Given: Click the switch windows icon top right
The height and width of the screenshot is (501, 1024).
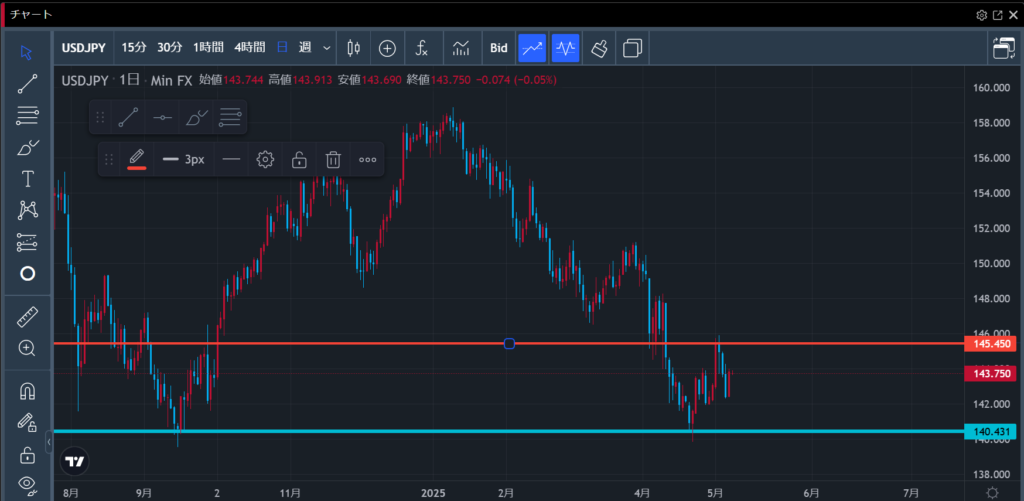Looking at the screenshot, I should coord(1002,48).
